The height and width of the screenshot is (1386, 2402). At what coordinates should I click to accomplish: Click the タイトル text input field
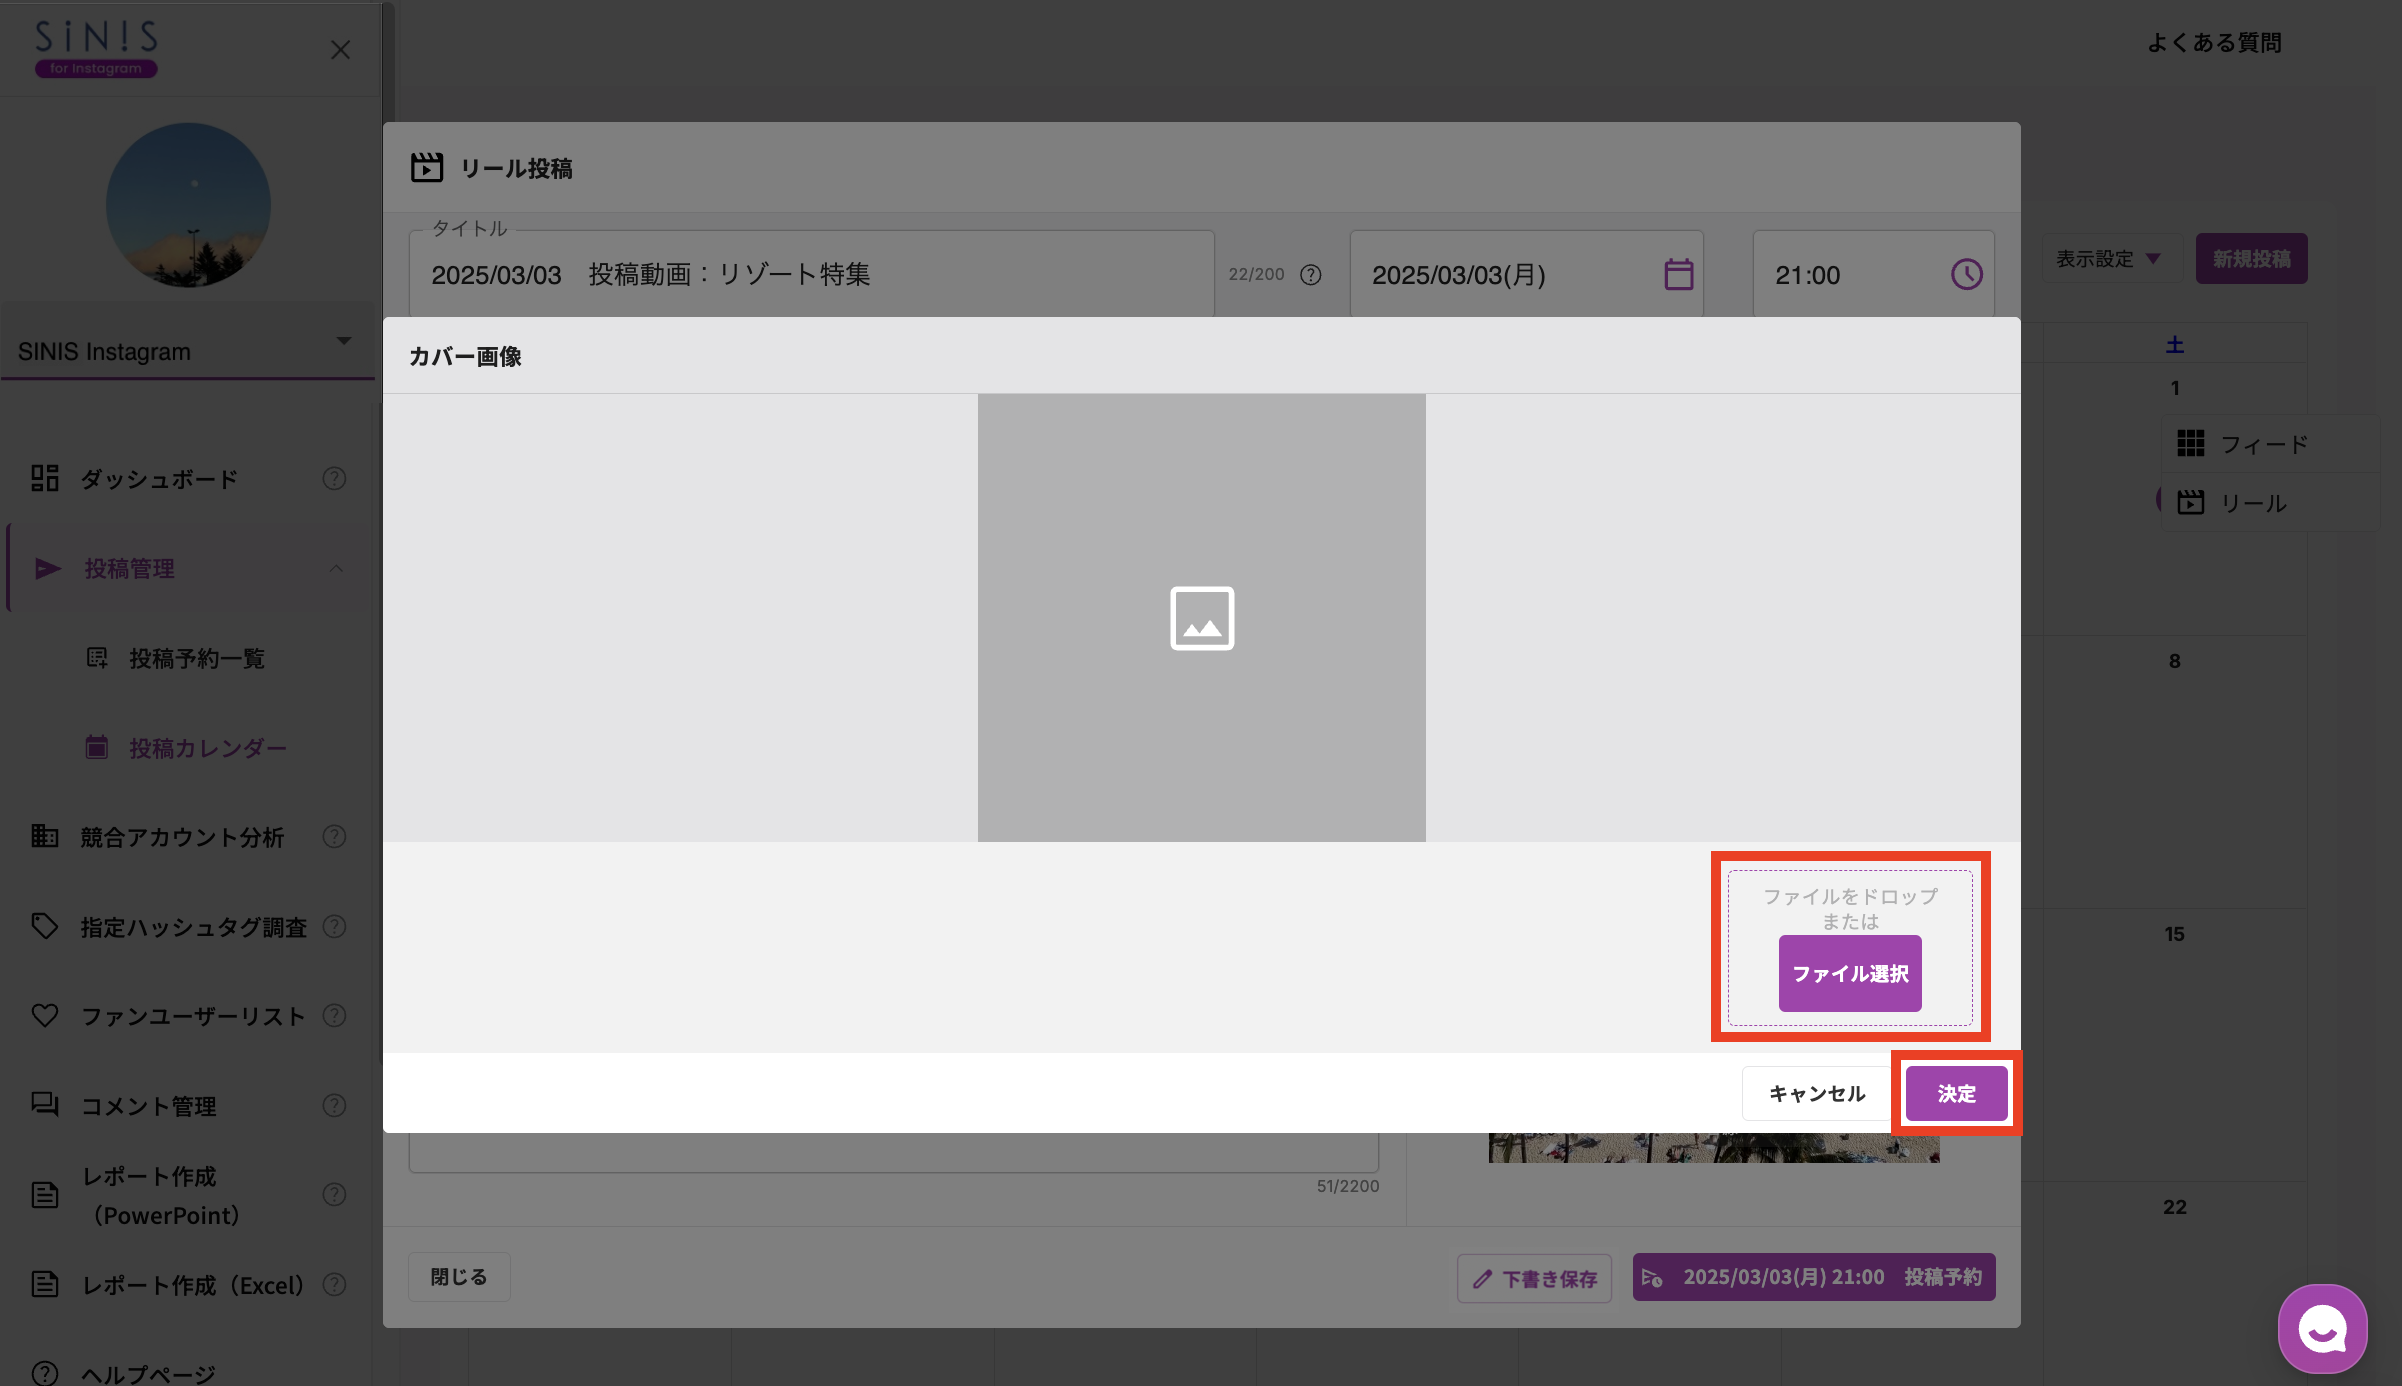[x=810, y=275]
